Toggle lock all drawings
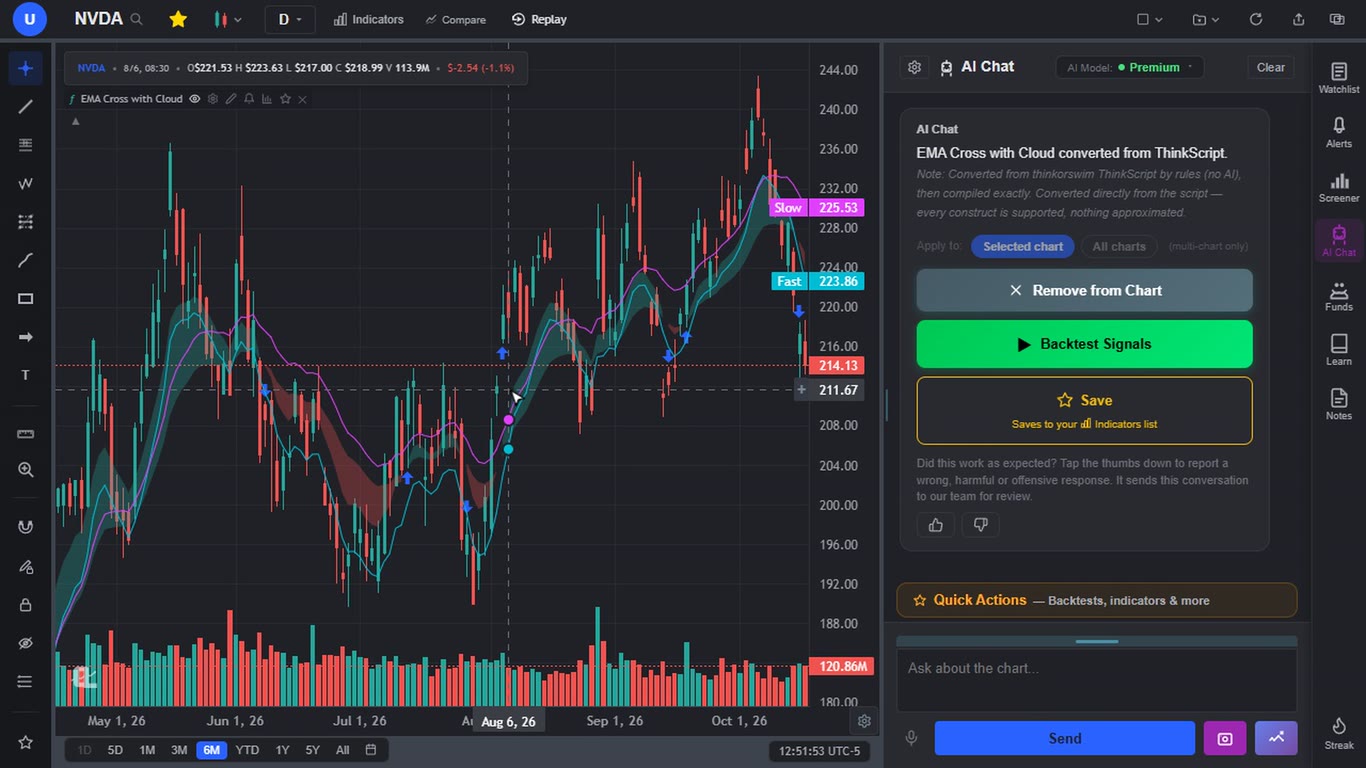 [x=26, y=605]
